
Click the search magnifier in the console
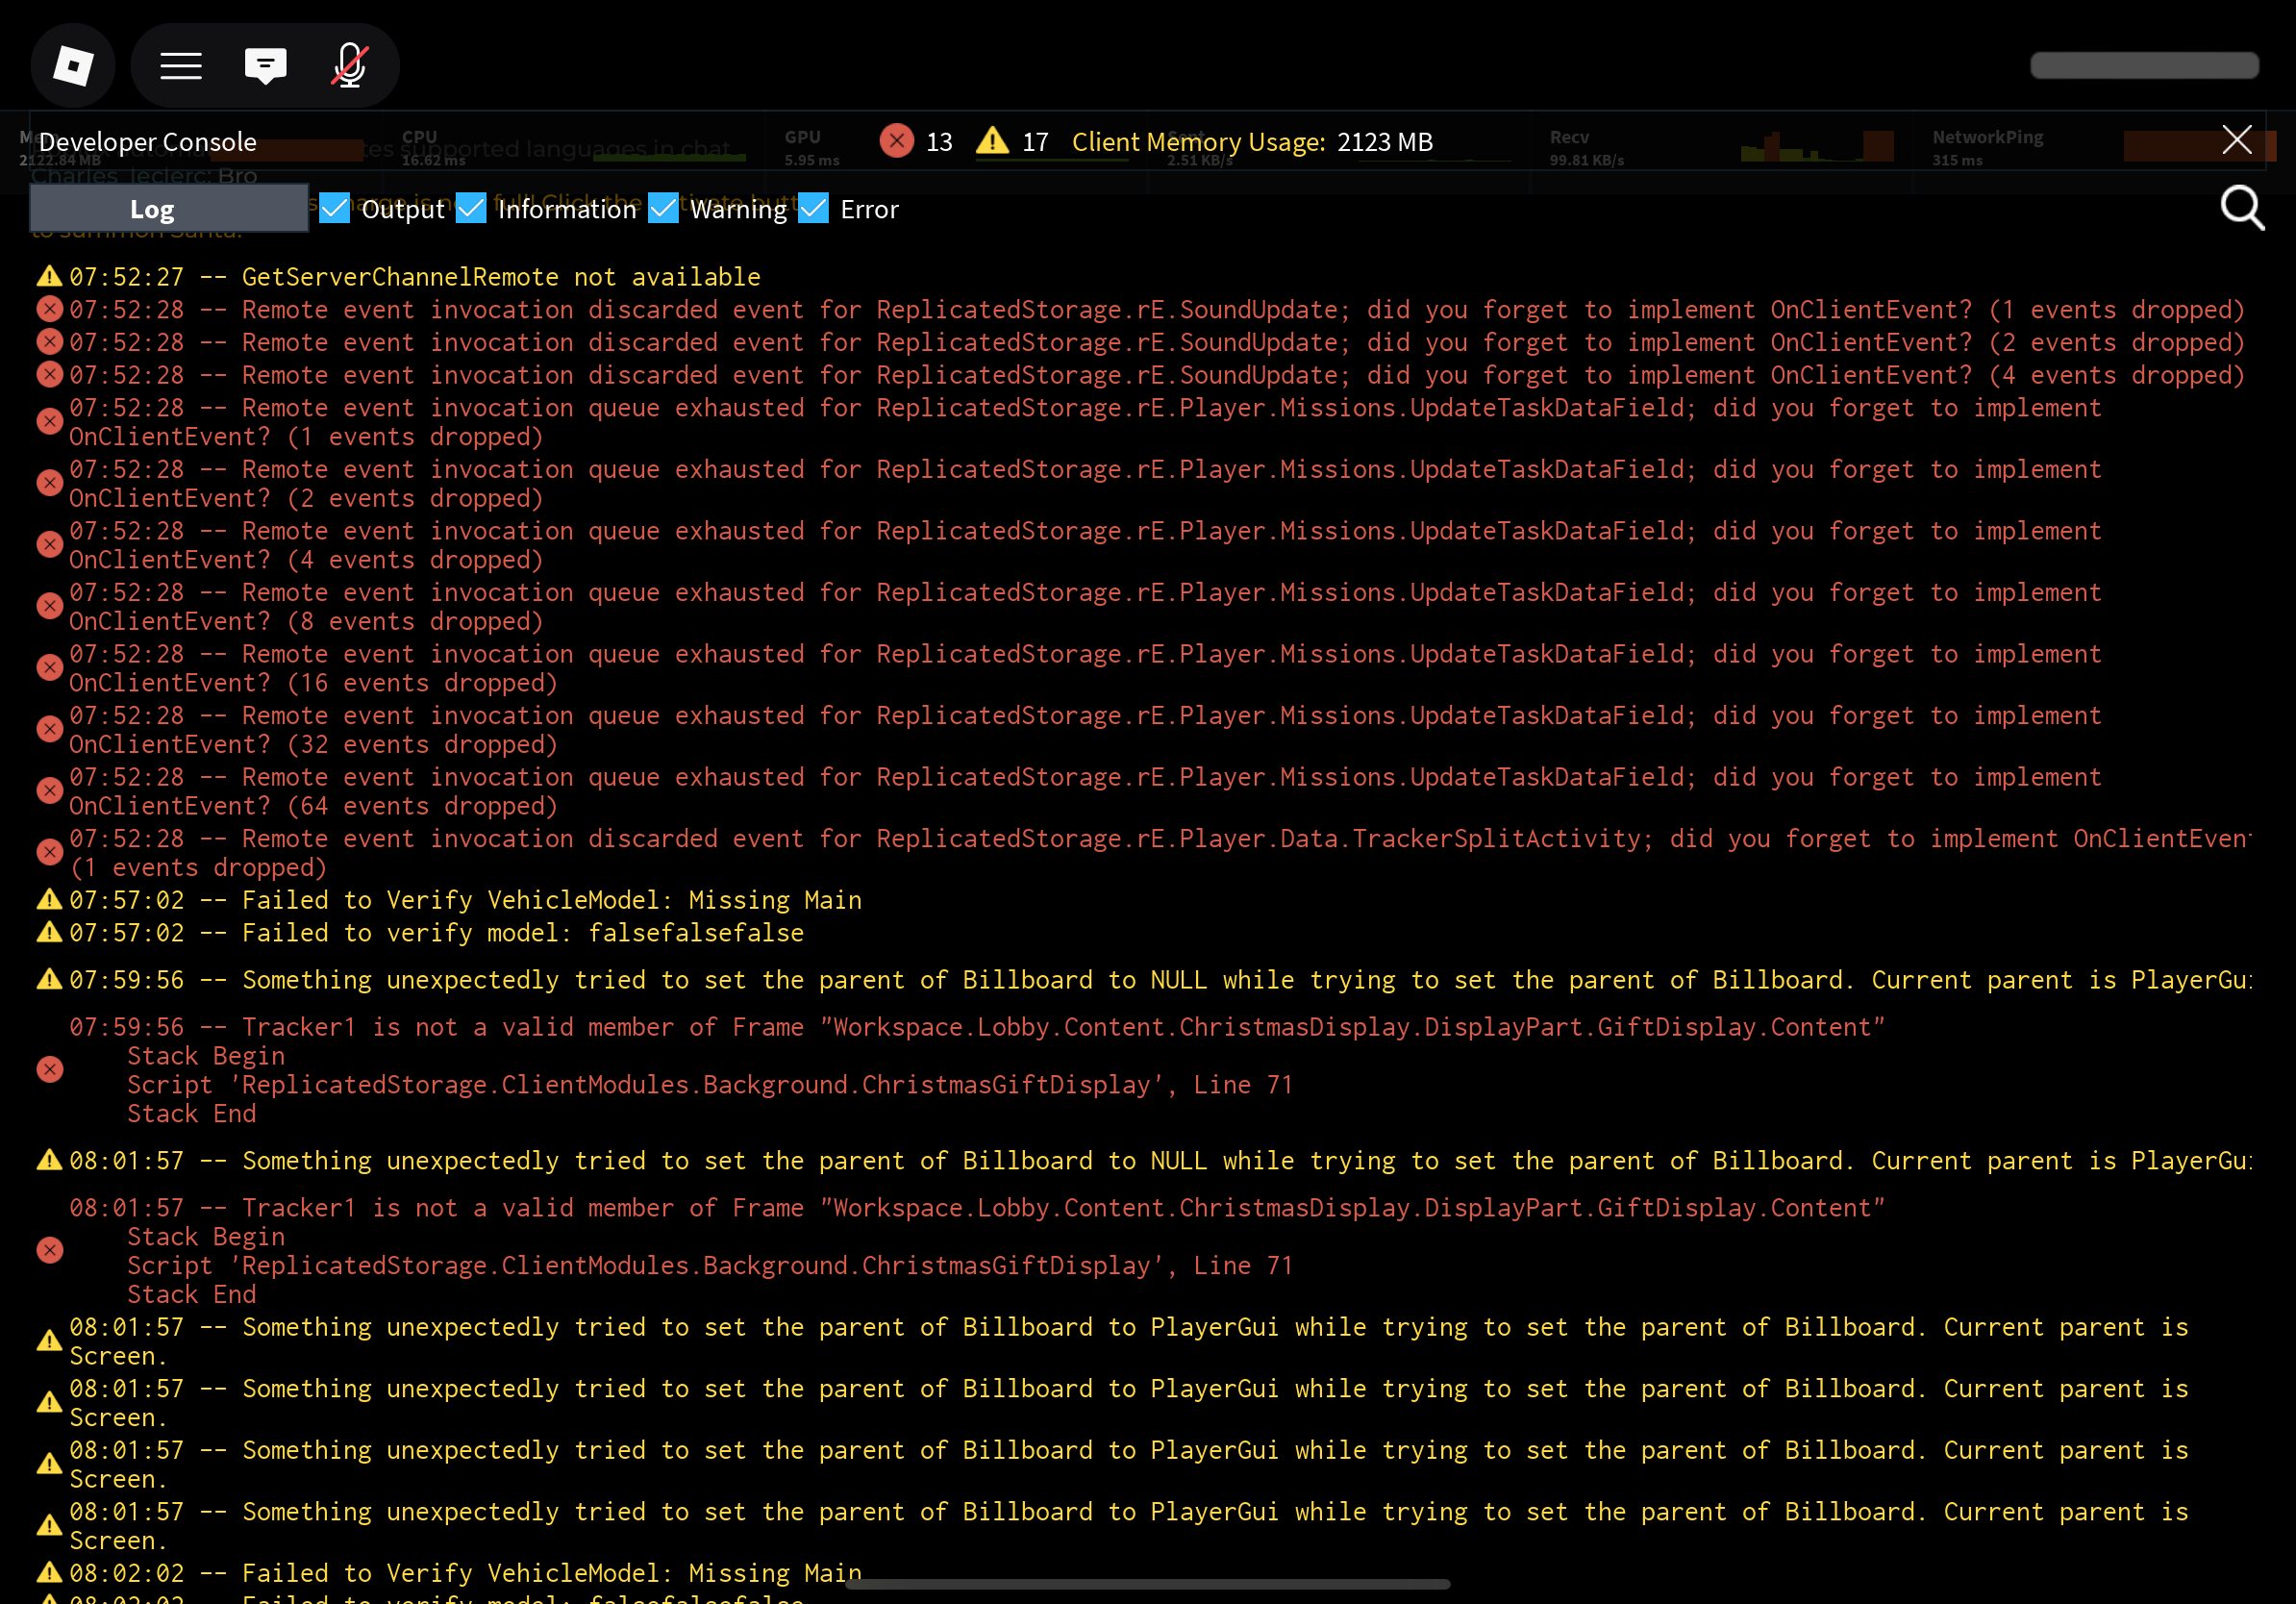[x=2241, y=208]
